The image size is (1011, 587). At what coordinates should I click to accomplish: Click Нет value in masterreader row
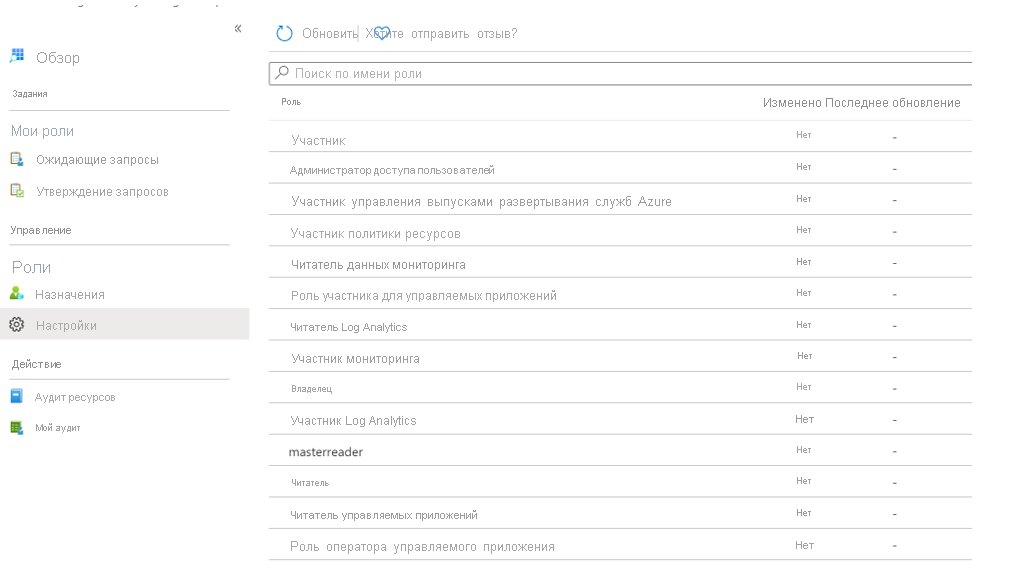click(x=803, y=450)
